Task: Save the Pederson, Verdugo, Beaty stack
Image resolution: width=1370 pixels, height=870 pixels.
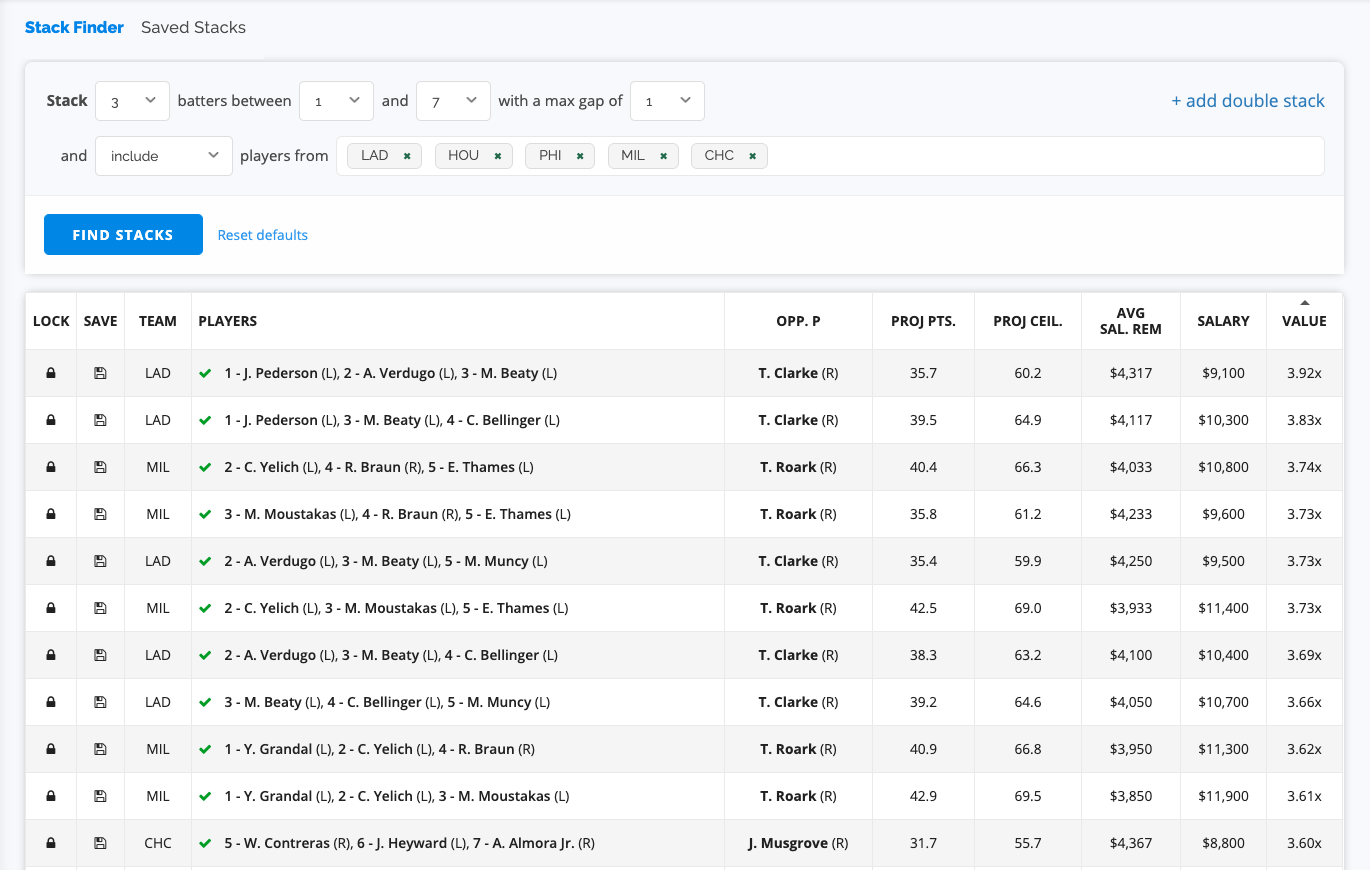Action: (100, 373)
